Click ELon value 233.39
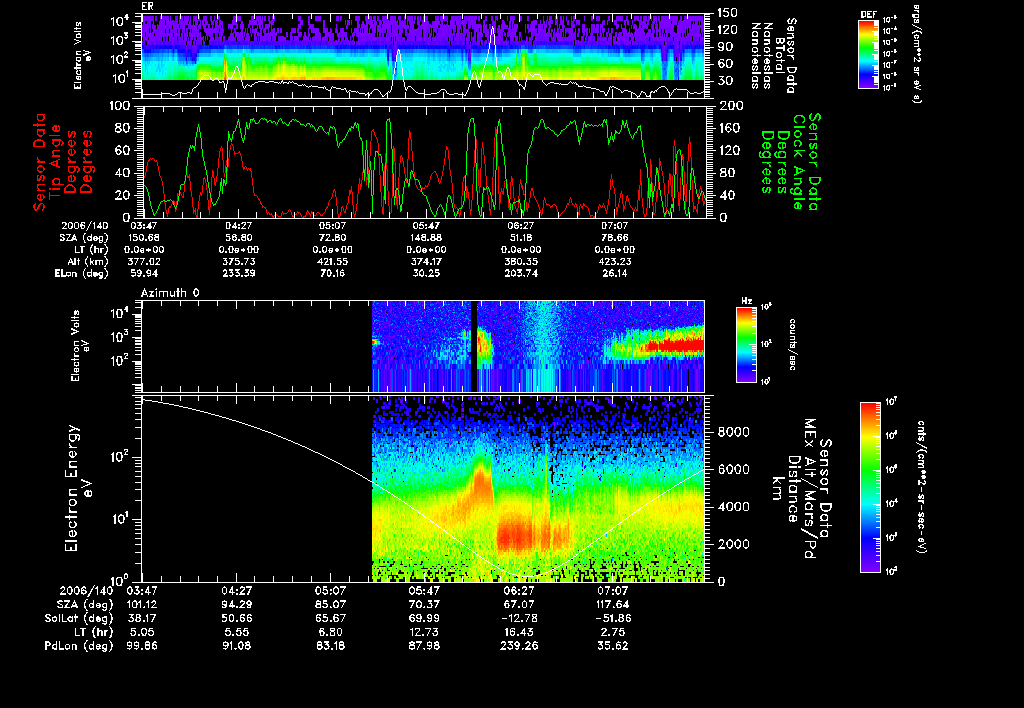This screenshot has width=1024, height=708. 238,274
